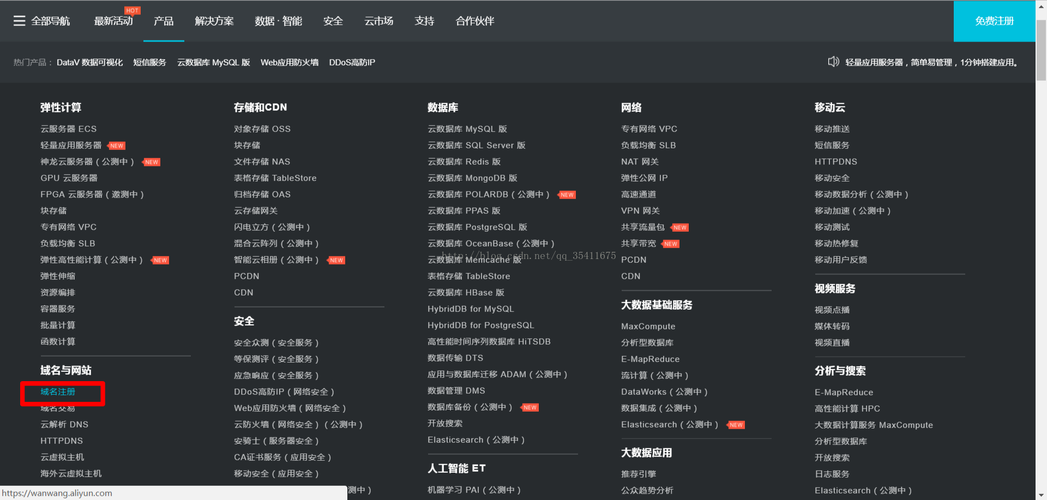Click the 轻量应用服务器 announcement text
The width and height of the screenshot is (1047, 500).
click(933, 62)
